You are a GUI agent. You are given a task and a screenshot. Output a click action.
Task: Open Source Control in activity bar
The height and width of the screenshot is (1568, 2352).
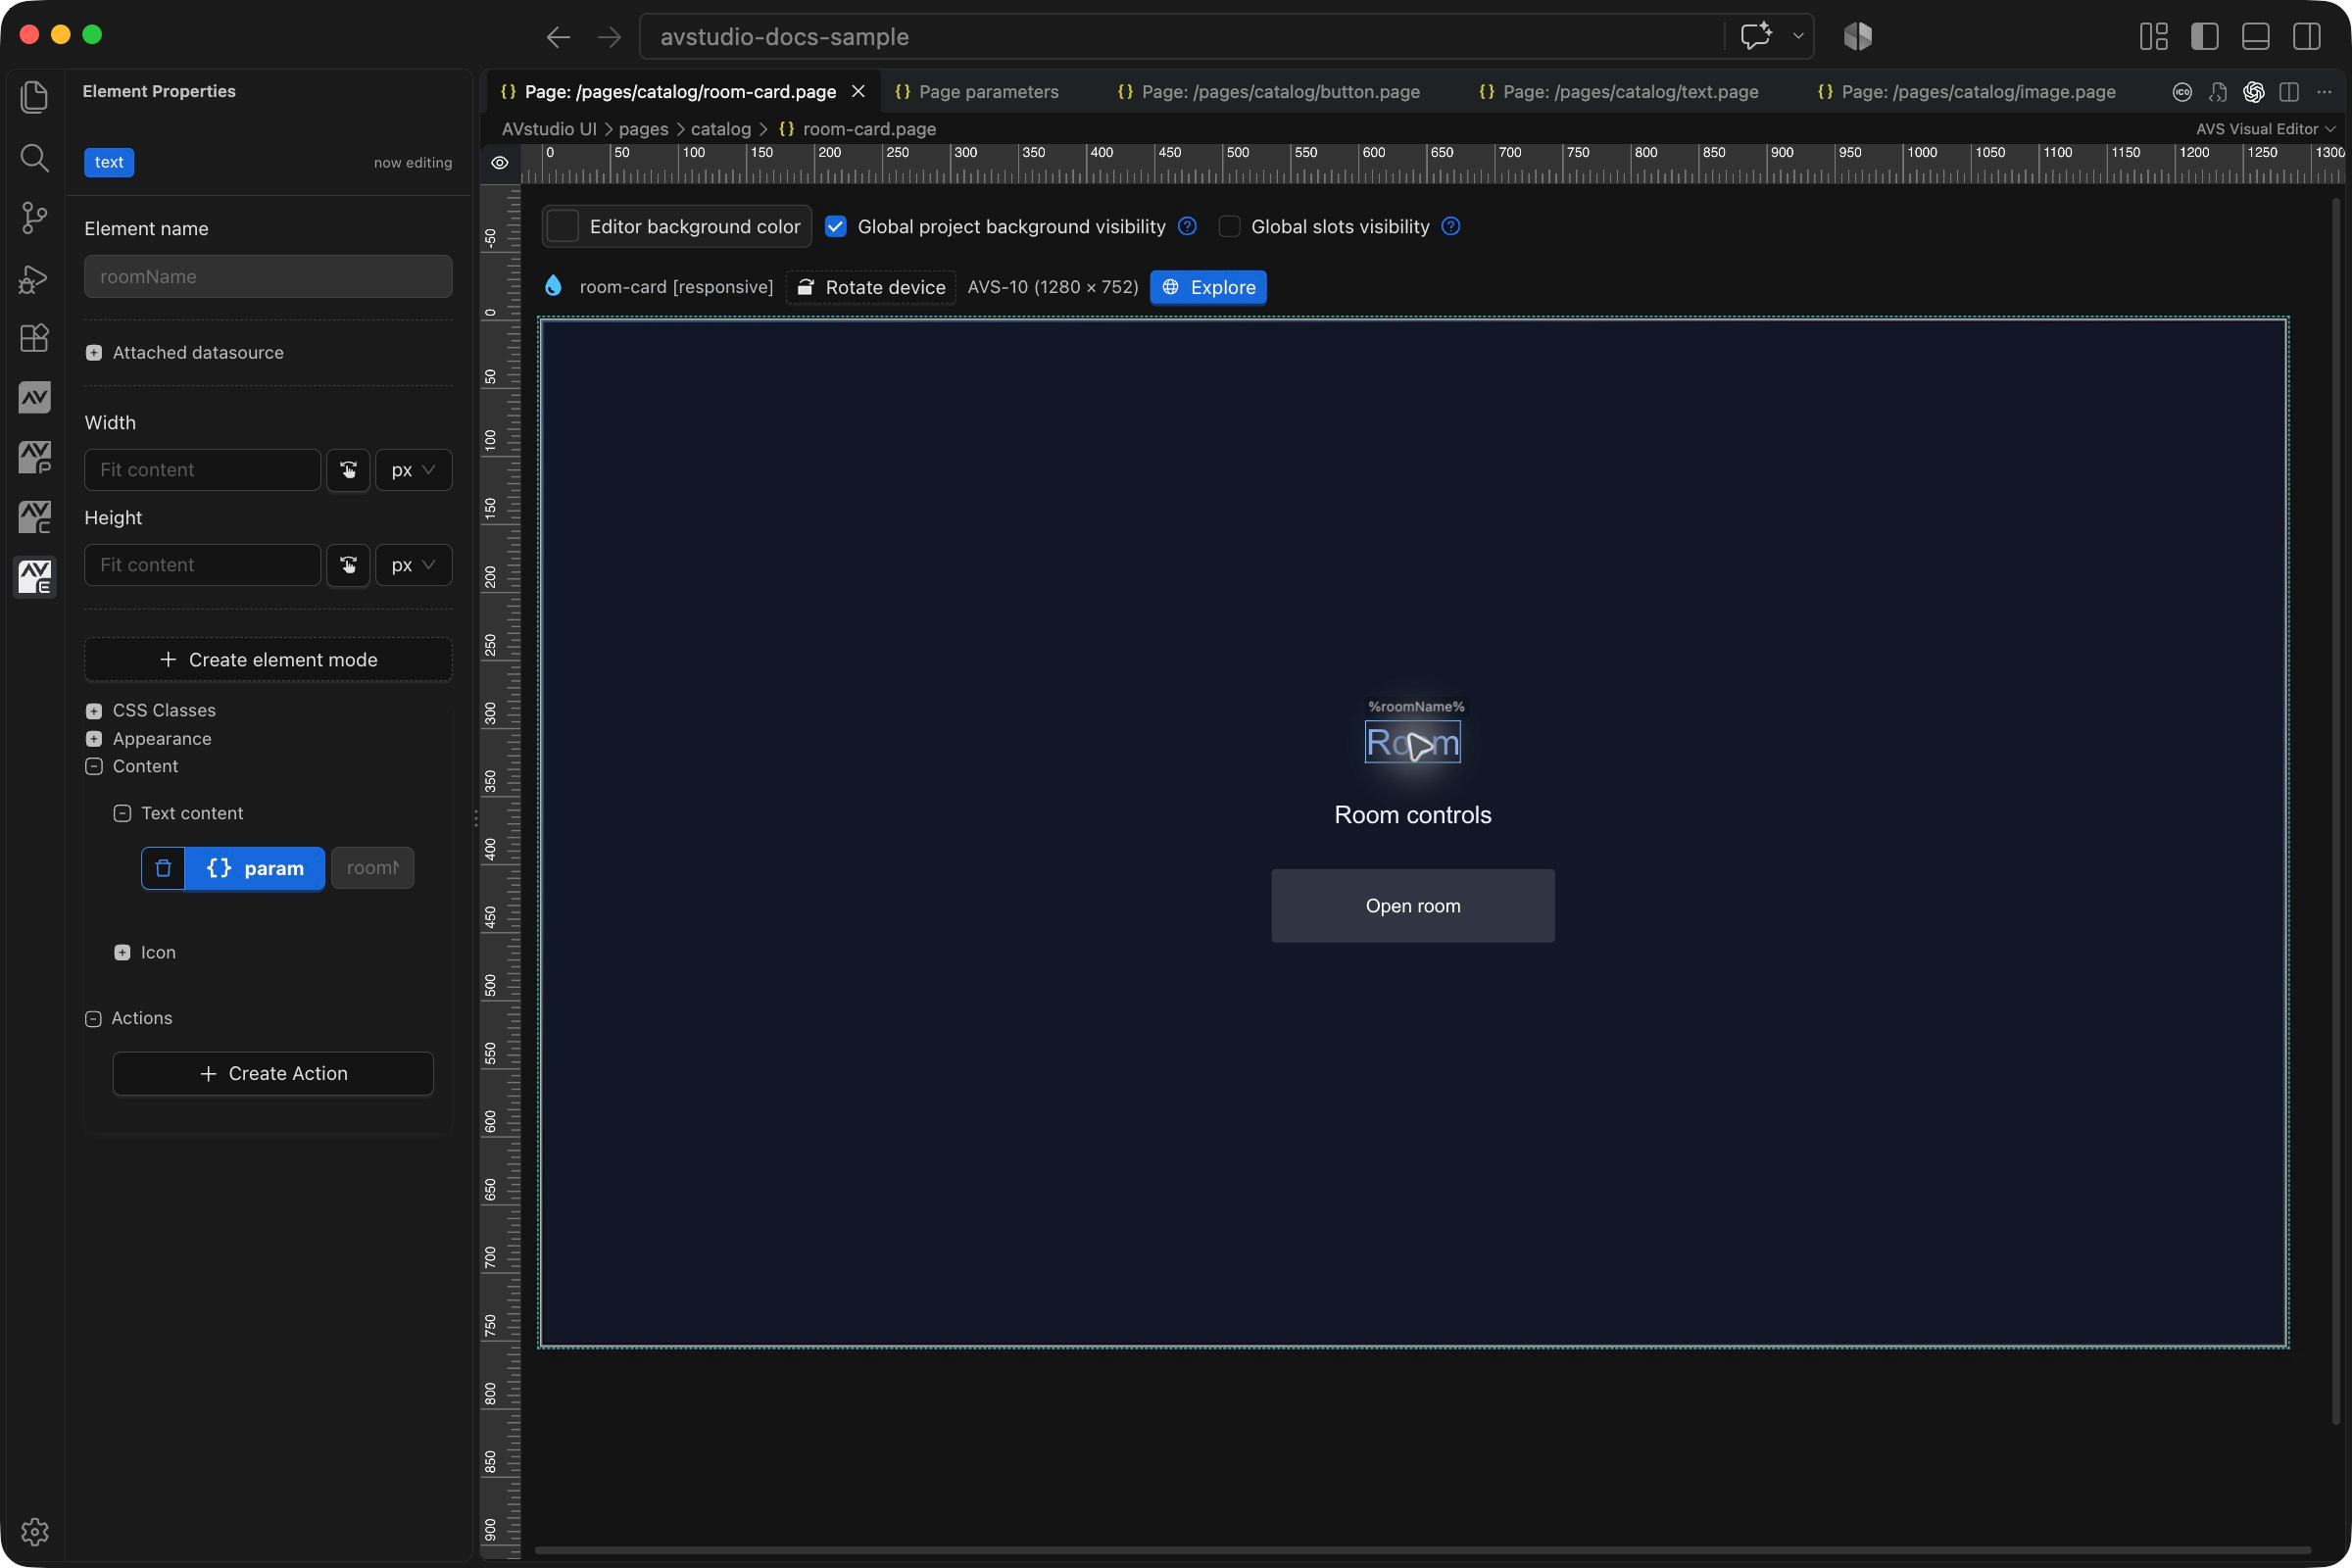point(34,217)
